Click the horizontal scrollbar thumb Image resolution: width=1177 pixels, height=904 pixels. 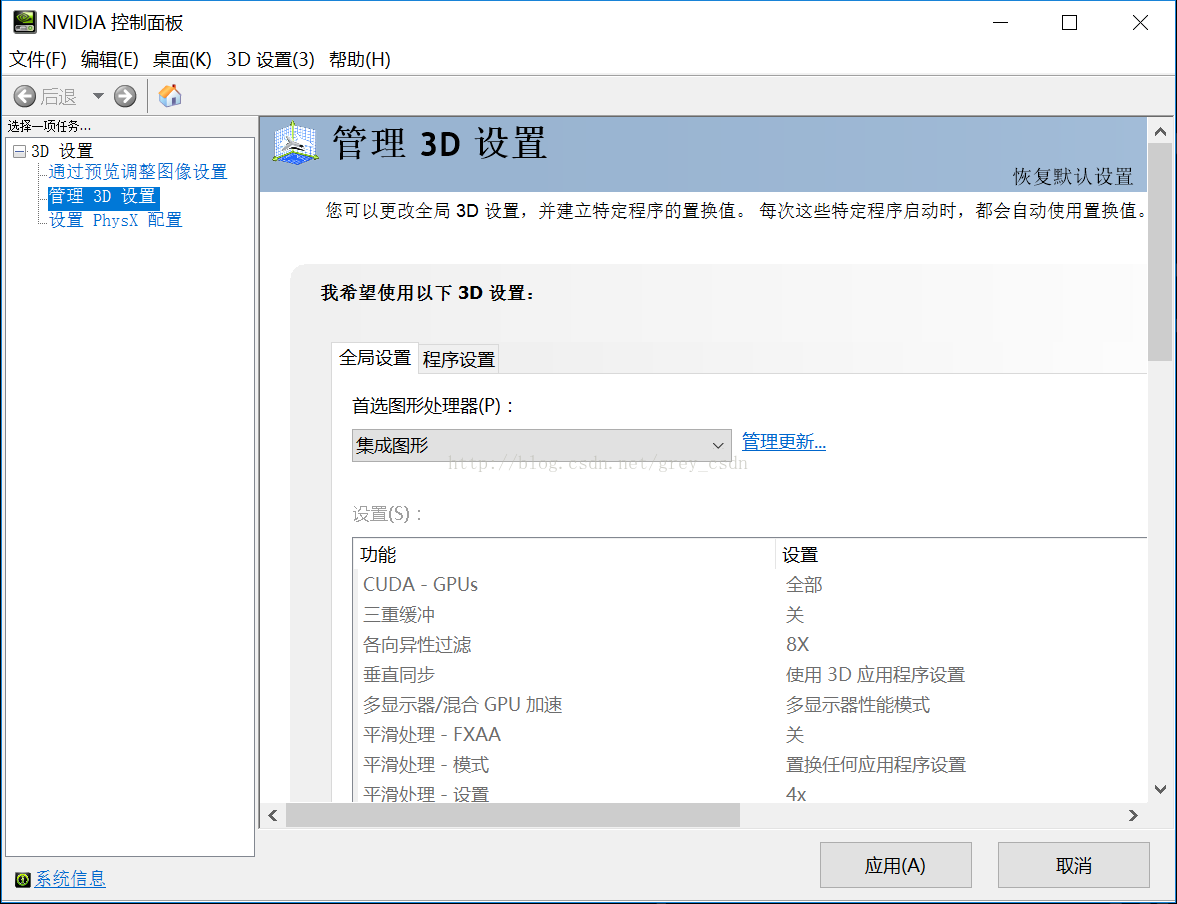click(513, 815)
